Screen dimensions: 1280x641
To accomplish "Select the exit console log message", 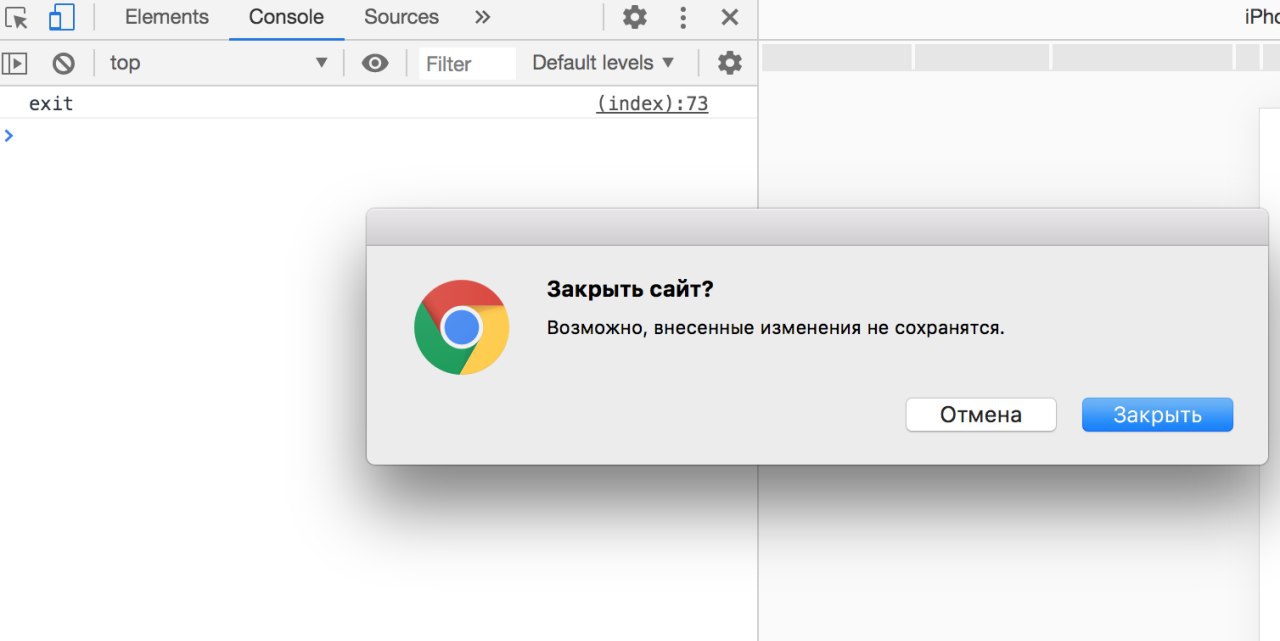I will point(51,103).
